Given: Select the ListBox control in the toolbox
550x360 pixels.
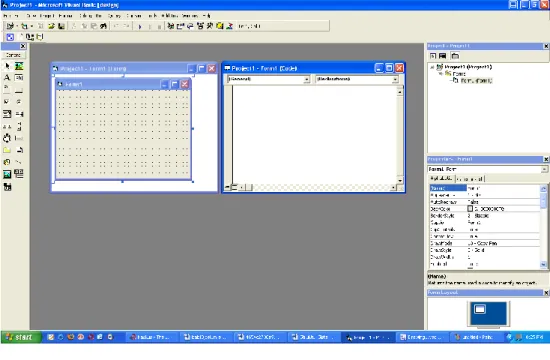Looking at the screenshot, I should (x=19, y=114).
